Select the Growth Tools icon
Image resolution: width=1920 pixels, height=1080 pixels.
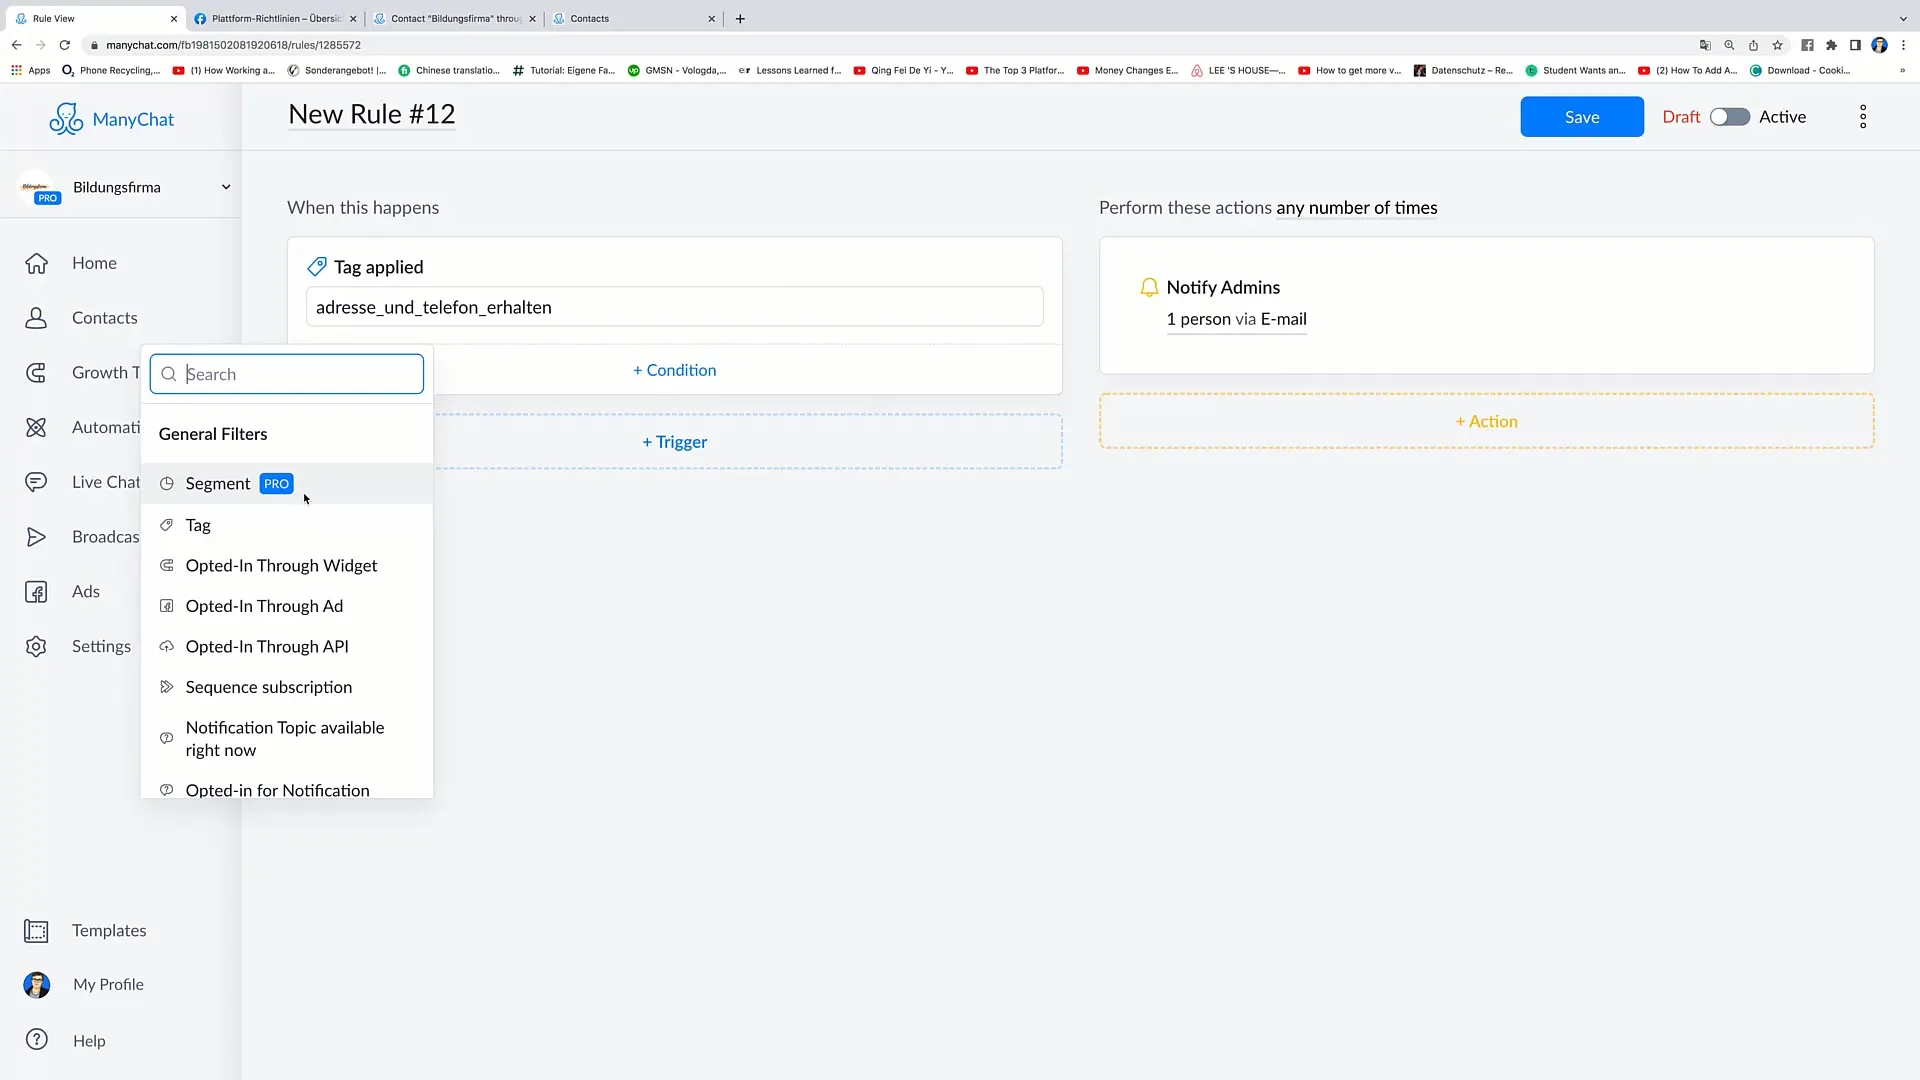click(36, 372)
